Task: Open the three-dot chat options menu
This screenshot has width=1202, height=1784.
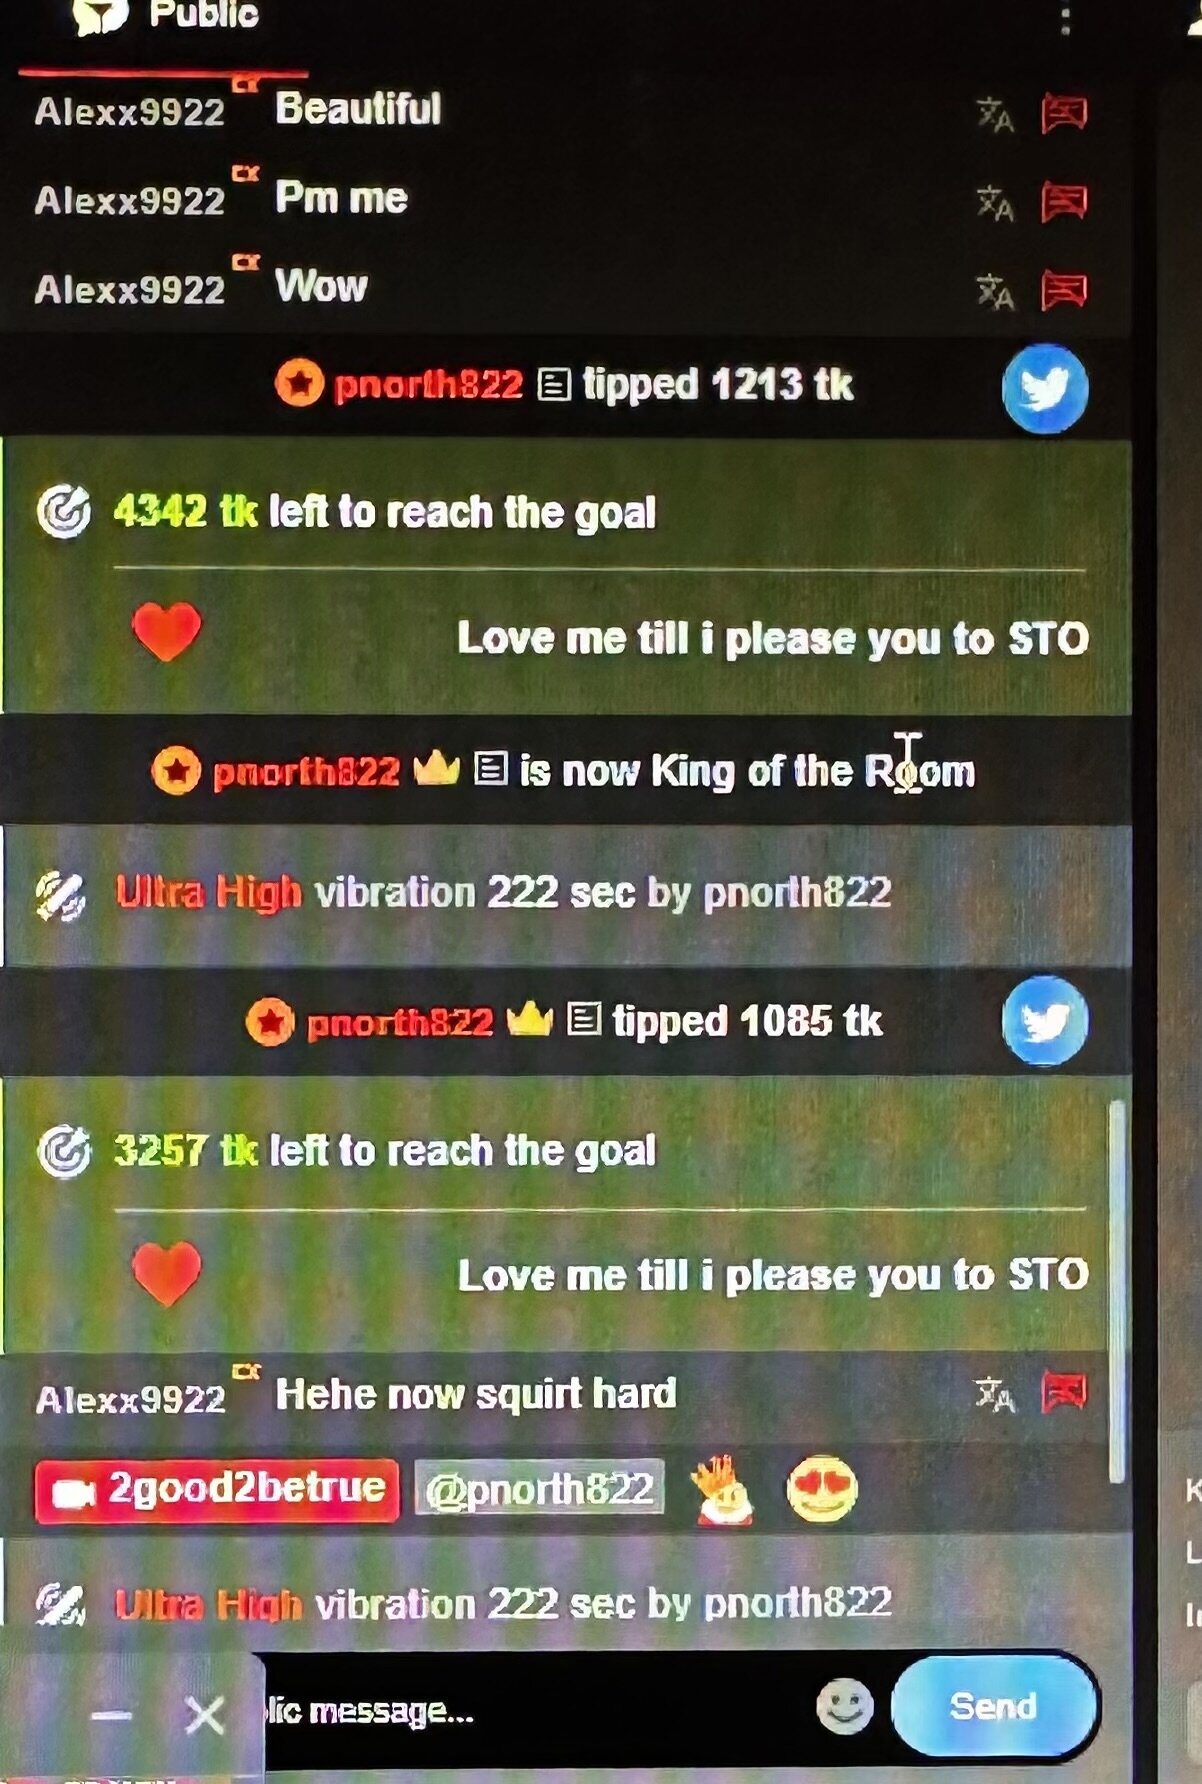Action: [1065, 20]
